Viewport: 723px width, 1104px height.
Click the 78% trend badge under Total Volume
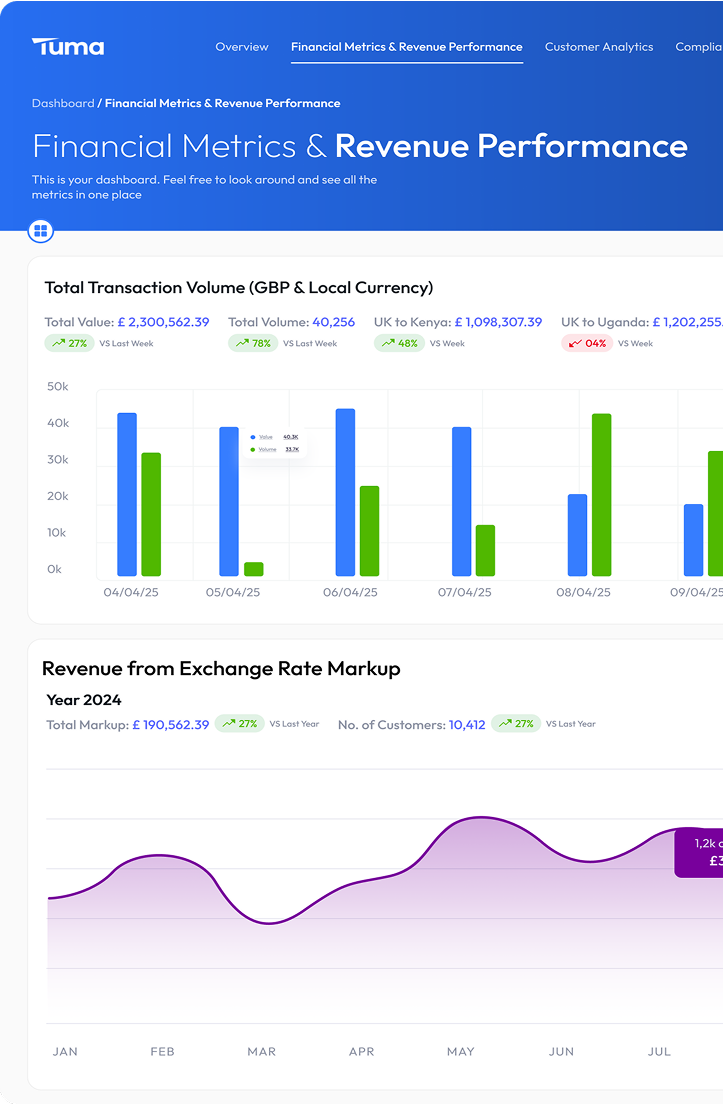[252, 343]
